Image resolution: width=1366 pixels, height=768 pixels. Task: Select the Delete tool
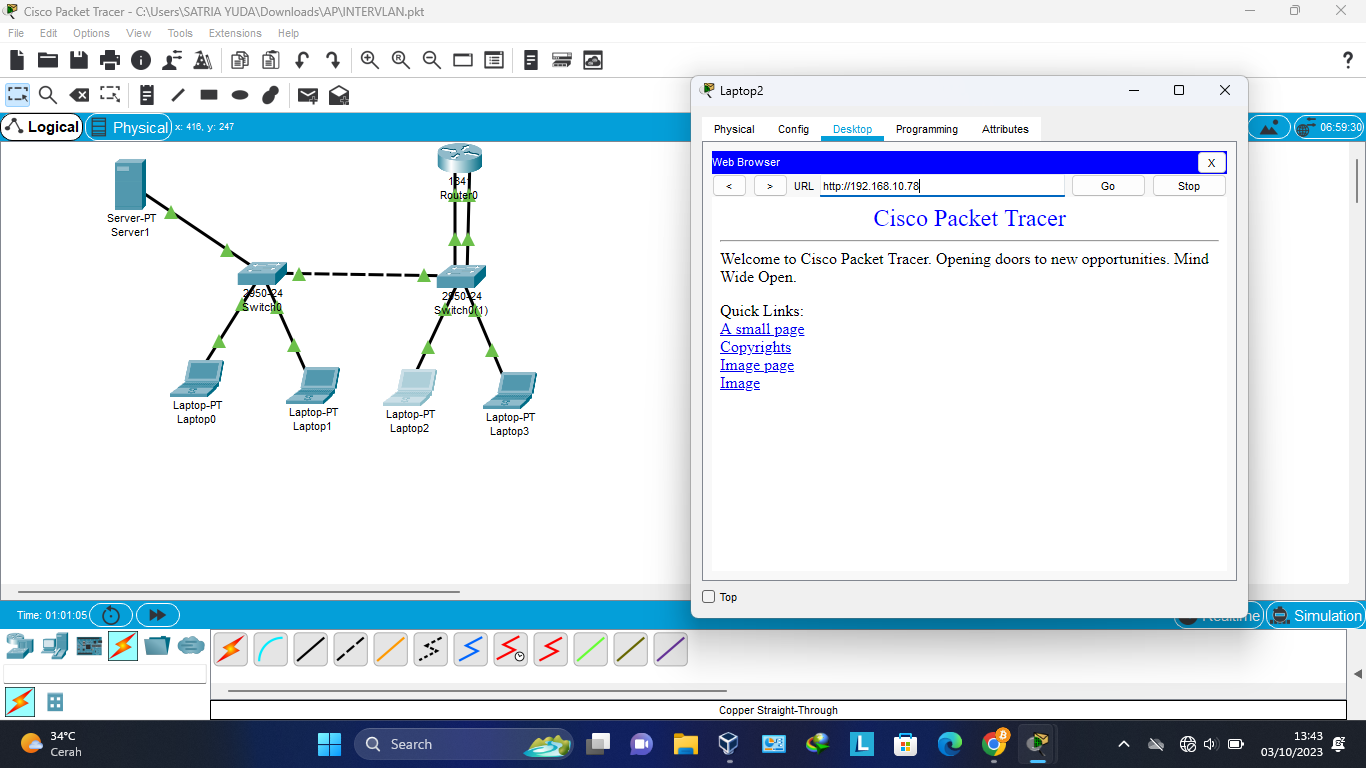point(79,95)
